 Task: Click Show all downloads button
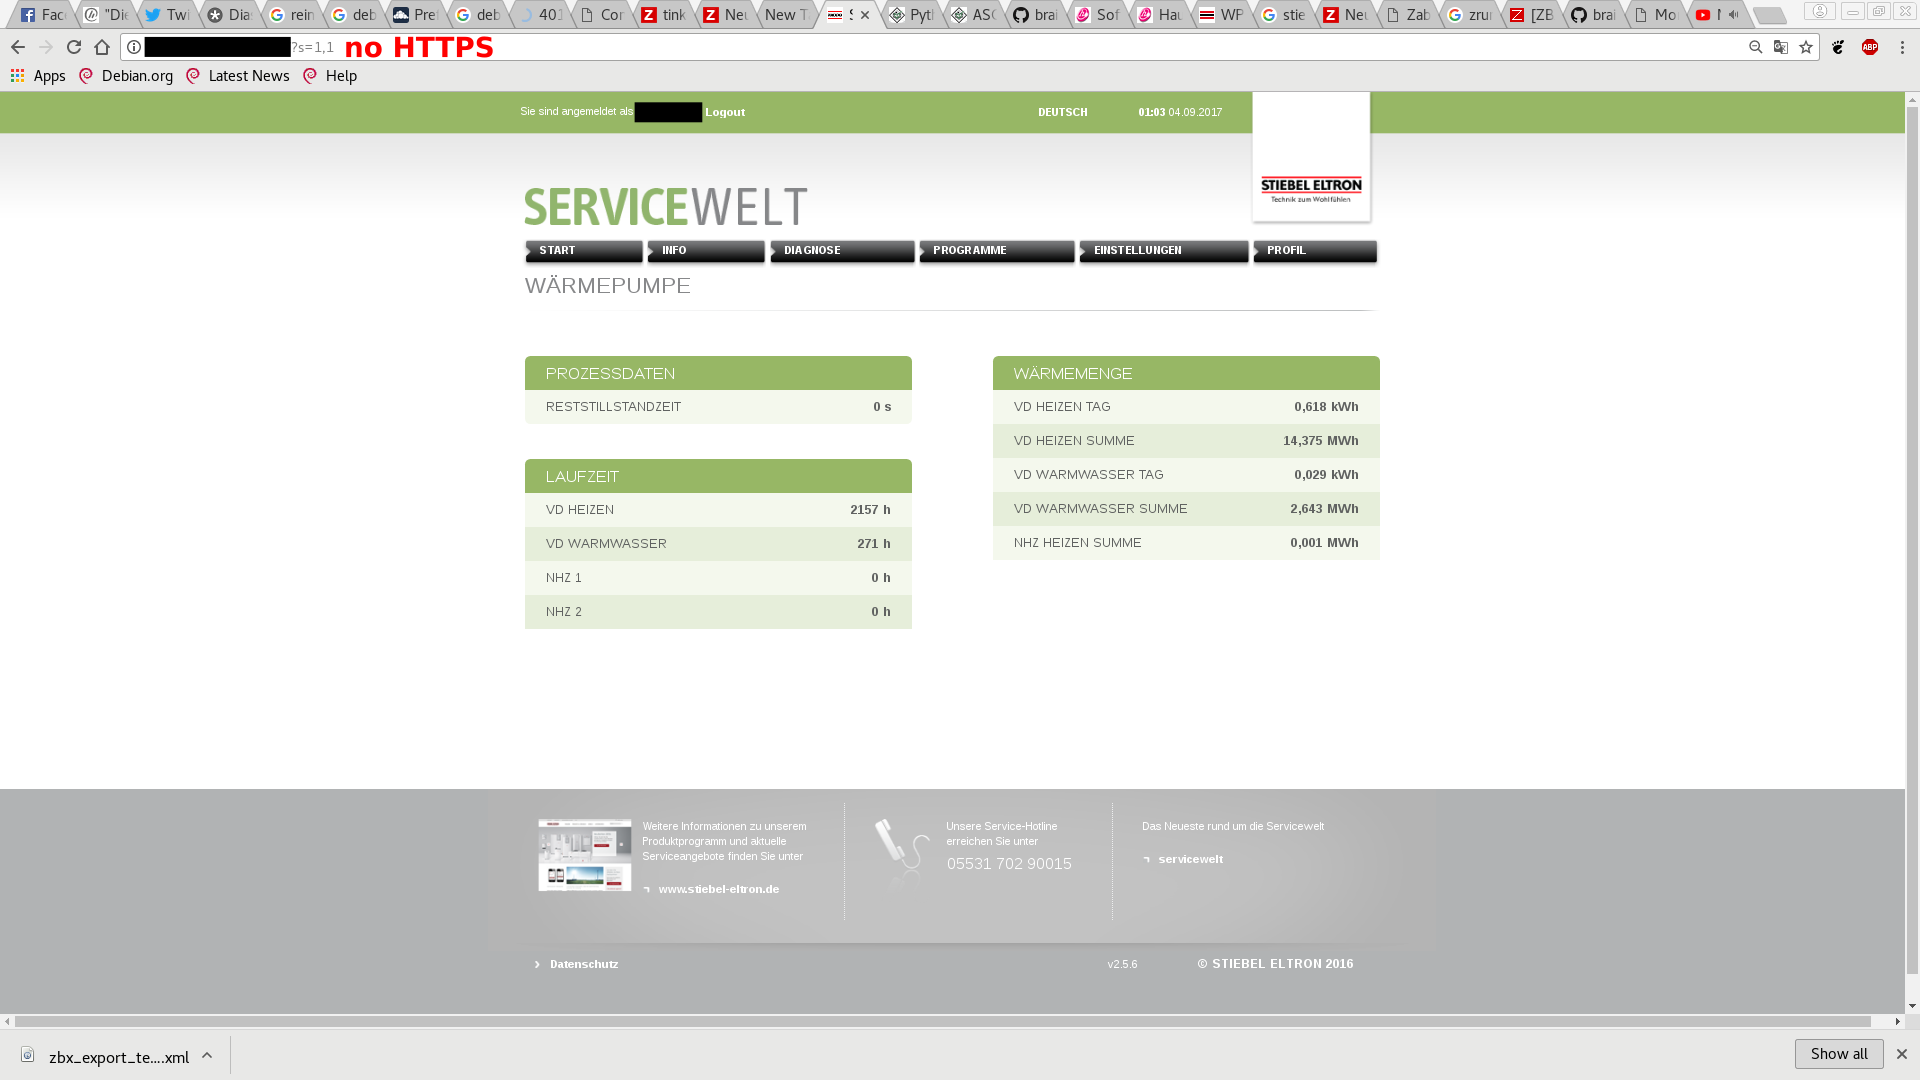1838,1054
